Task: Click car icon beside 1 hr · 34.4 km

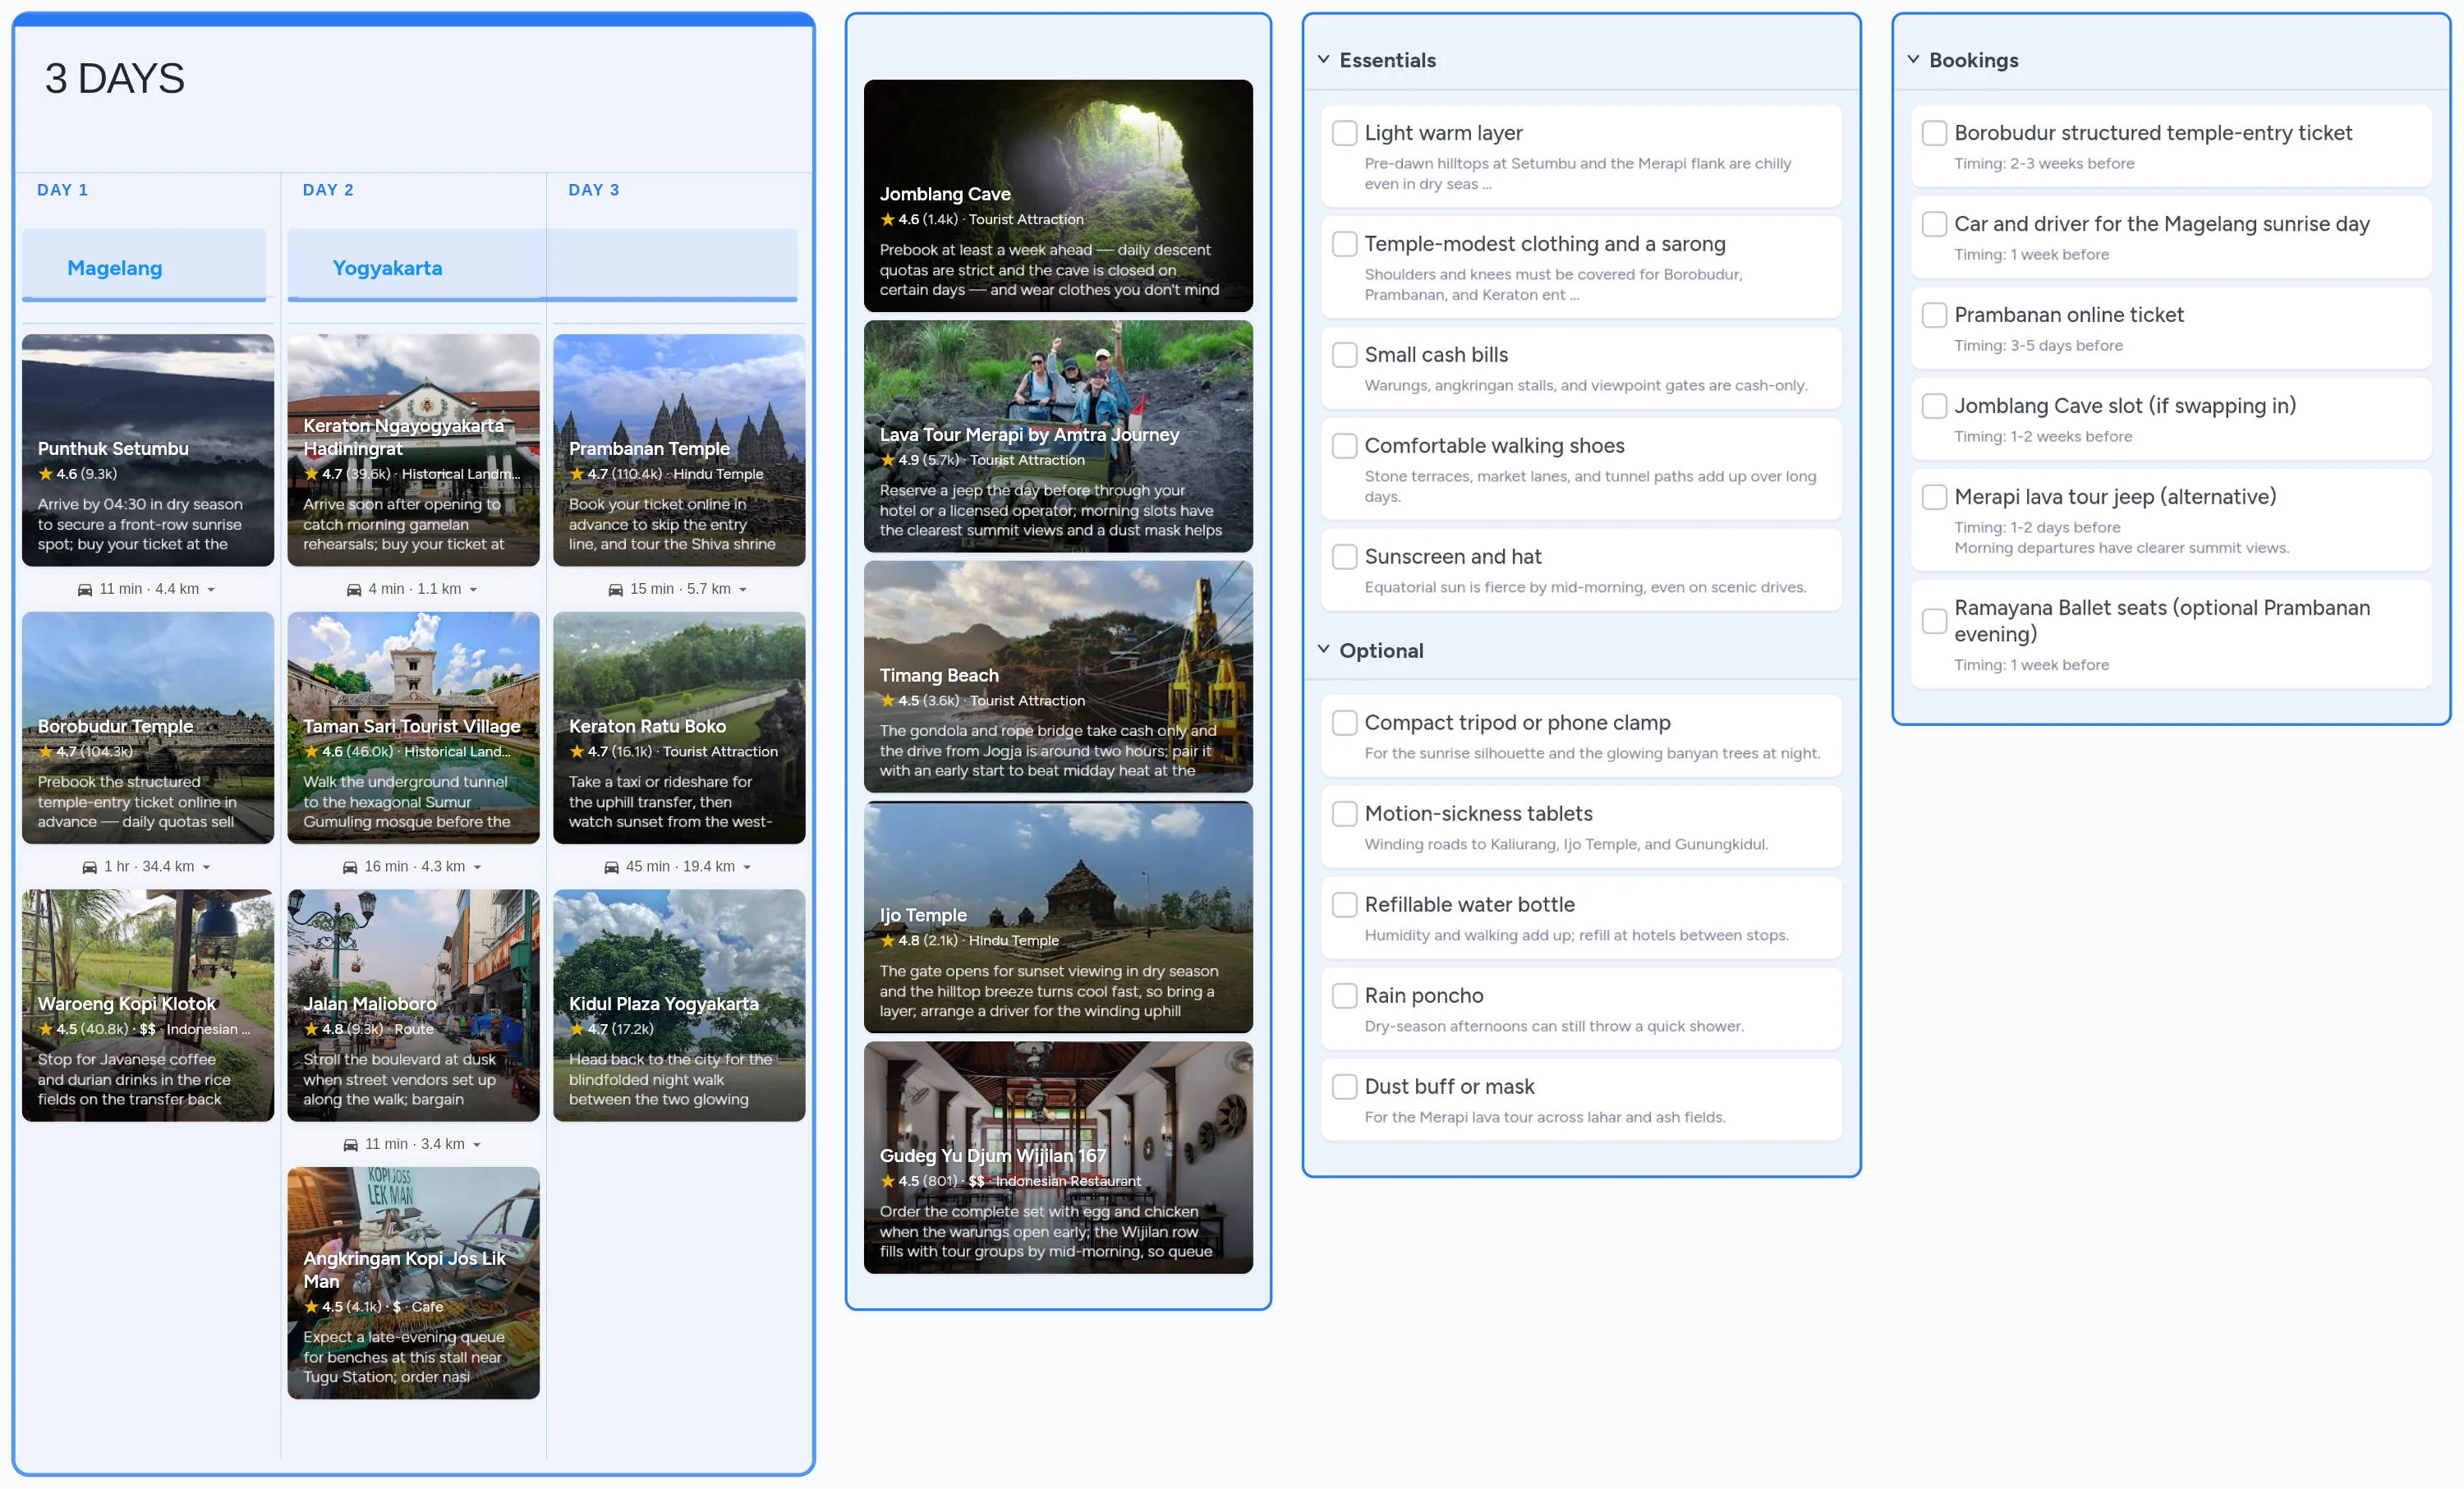Action: 90,867
